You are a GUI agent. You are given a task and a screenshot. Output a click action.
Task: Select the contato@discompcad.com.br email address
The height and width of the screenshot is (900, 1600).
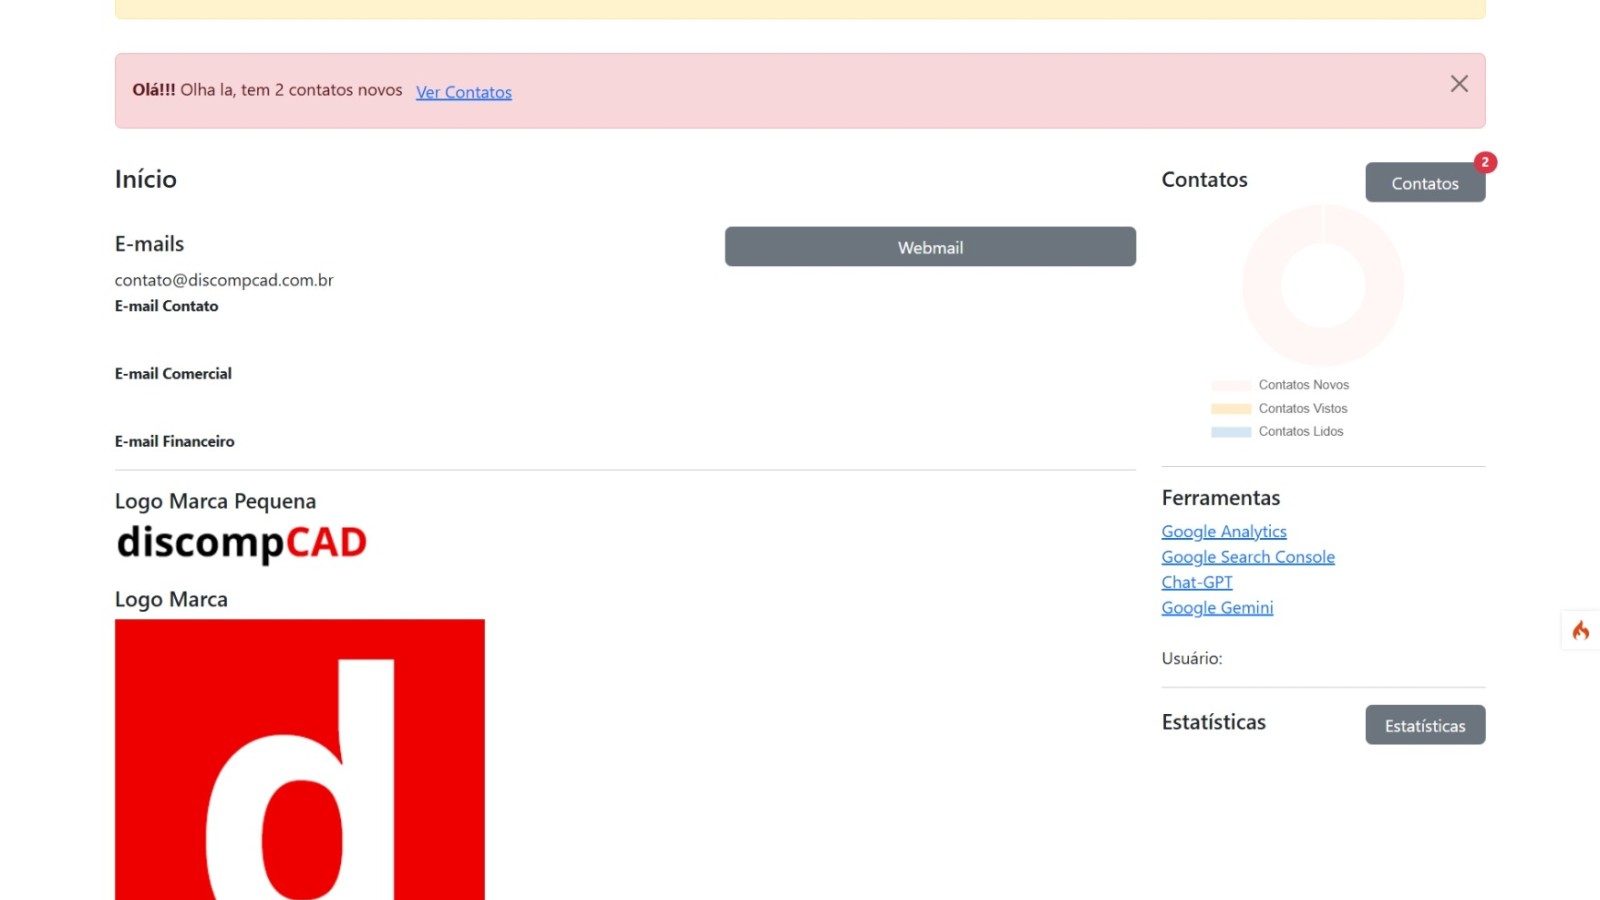tap(224, 280)
